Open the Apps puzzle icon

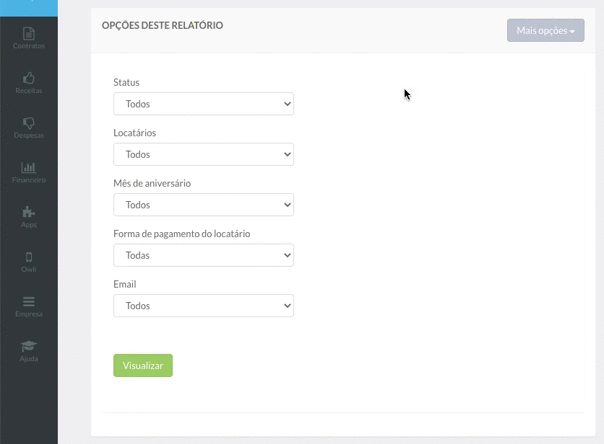click(x=29, y=212)
